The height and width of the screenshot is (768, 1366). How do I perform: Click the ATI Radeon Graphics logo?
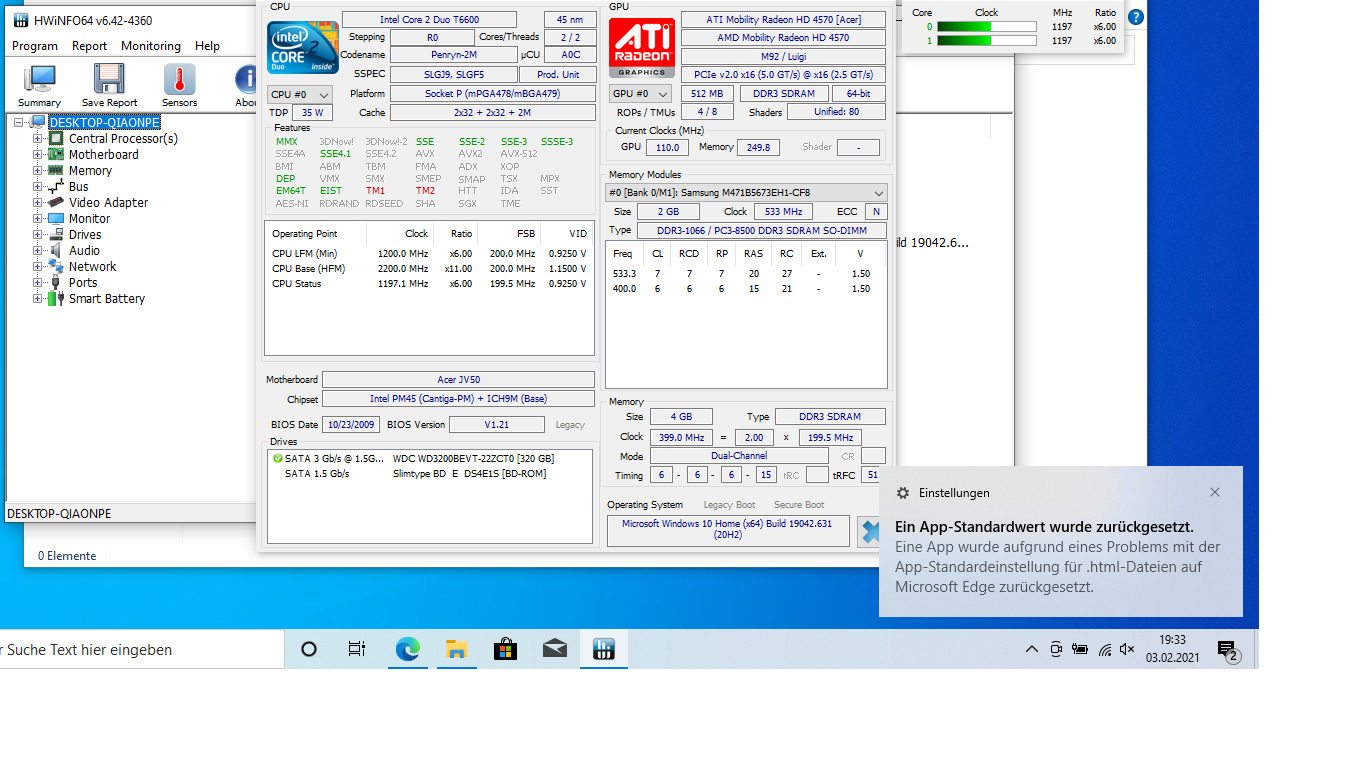[642, 47]
